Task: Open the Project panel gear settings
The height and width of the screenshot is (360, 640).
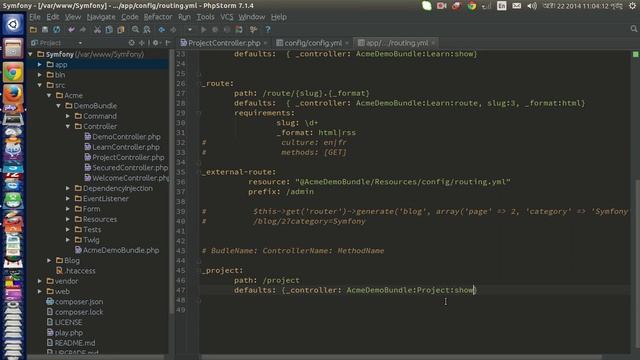Action: (157, 42)
